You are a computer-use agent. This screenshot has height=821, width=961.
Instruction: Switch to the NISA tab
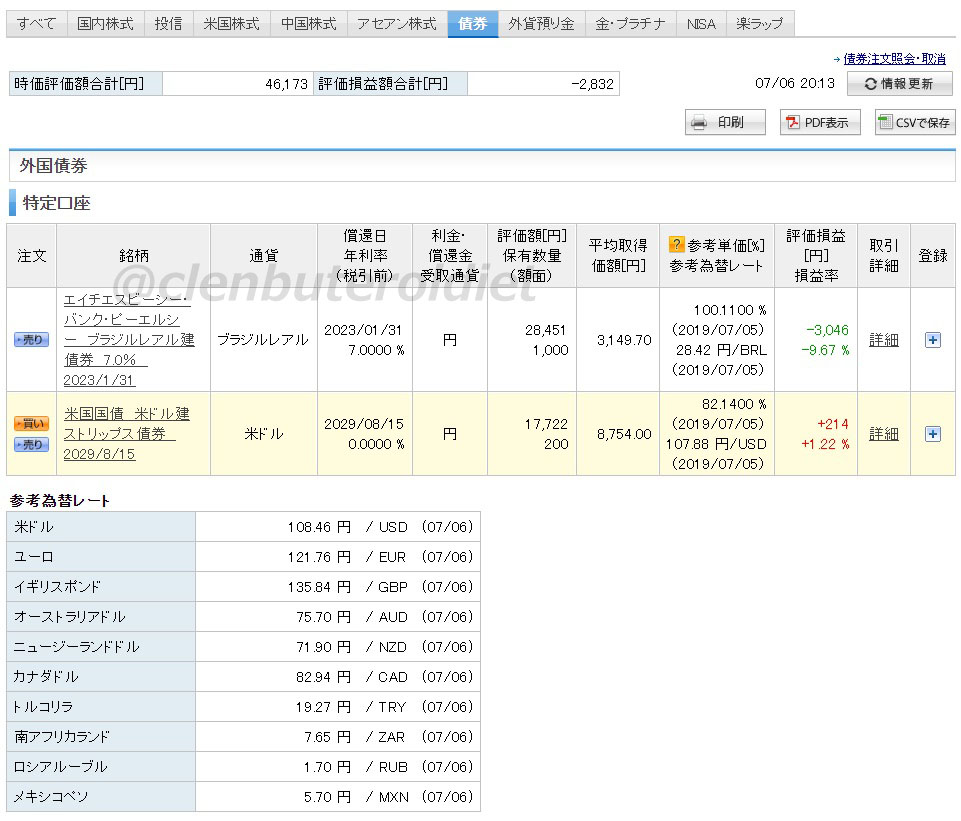(x=701, y=24)
